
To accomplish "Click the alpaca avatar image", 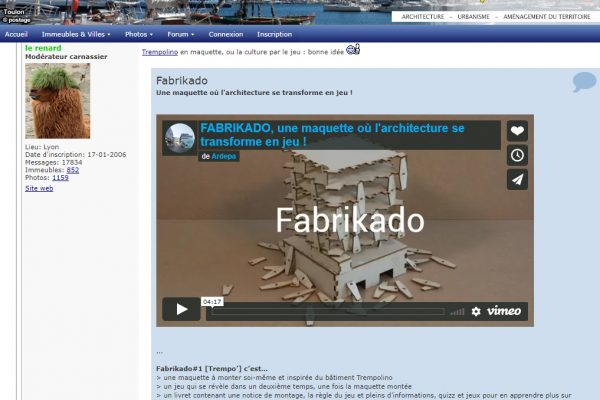I will click(58, 101).
